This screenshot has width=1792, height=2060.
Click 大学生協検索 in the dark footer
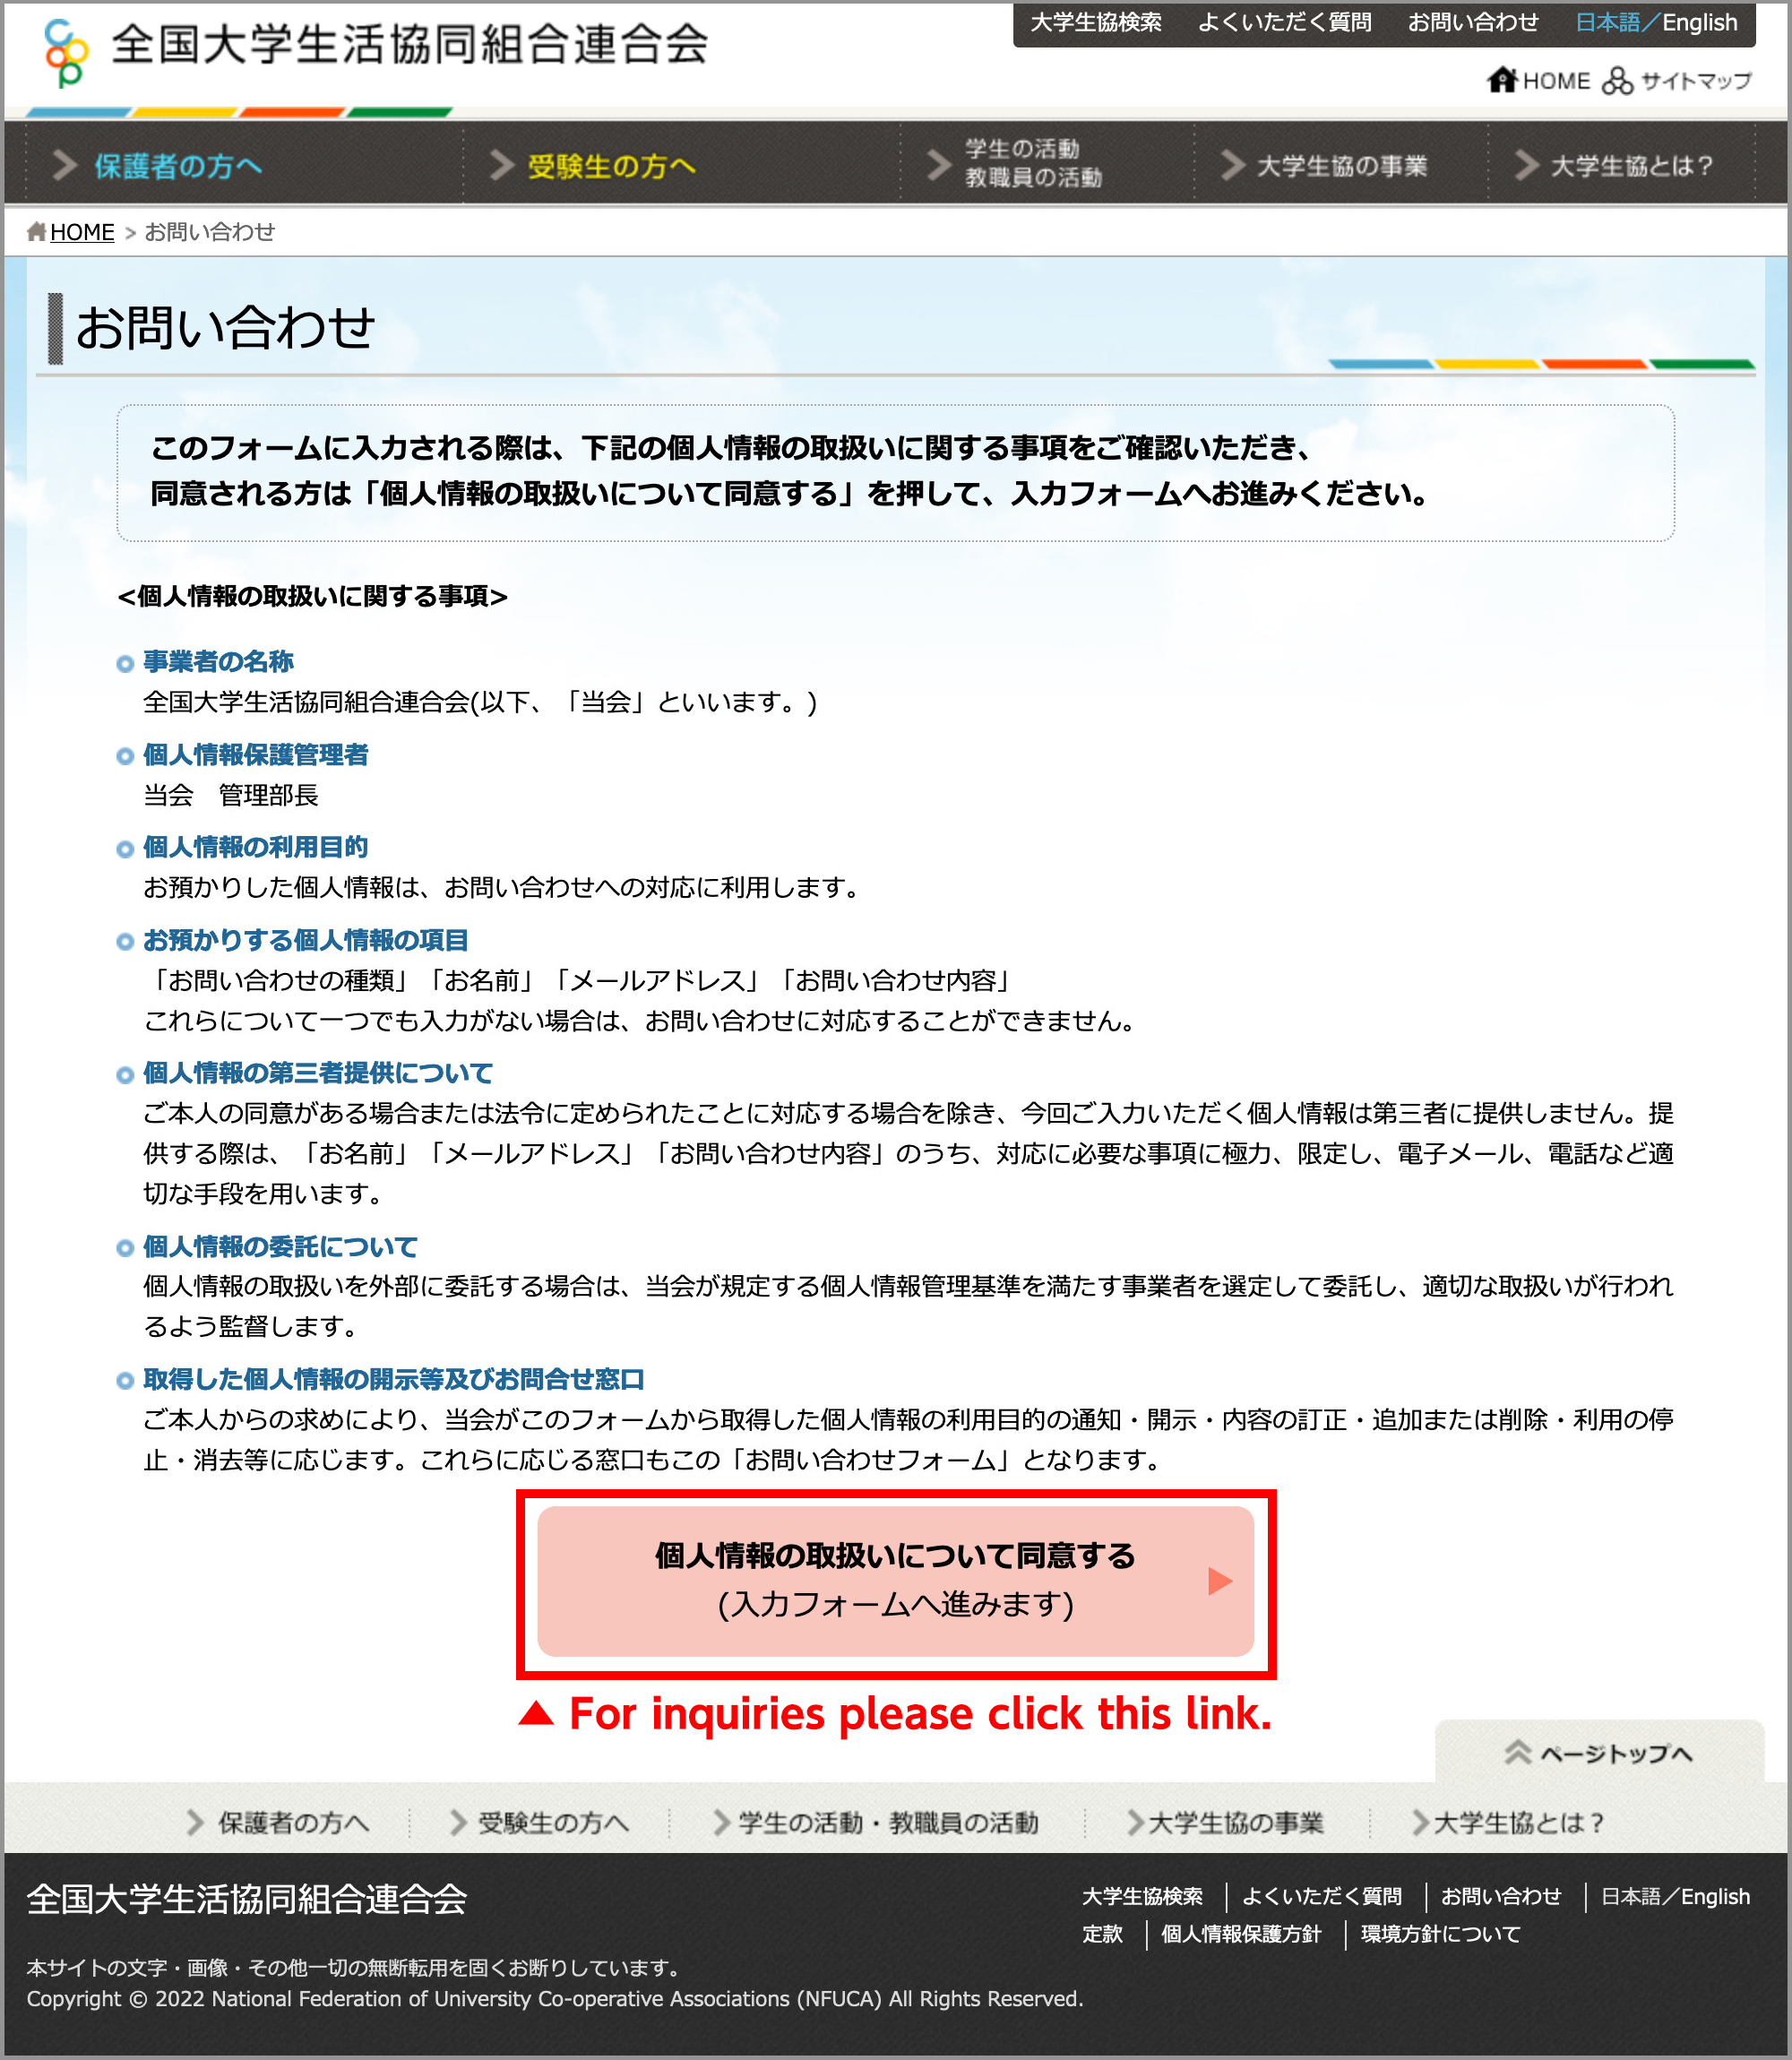click(1142, 1896)
